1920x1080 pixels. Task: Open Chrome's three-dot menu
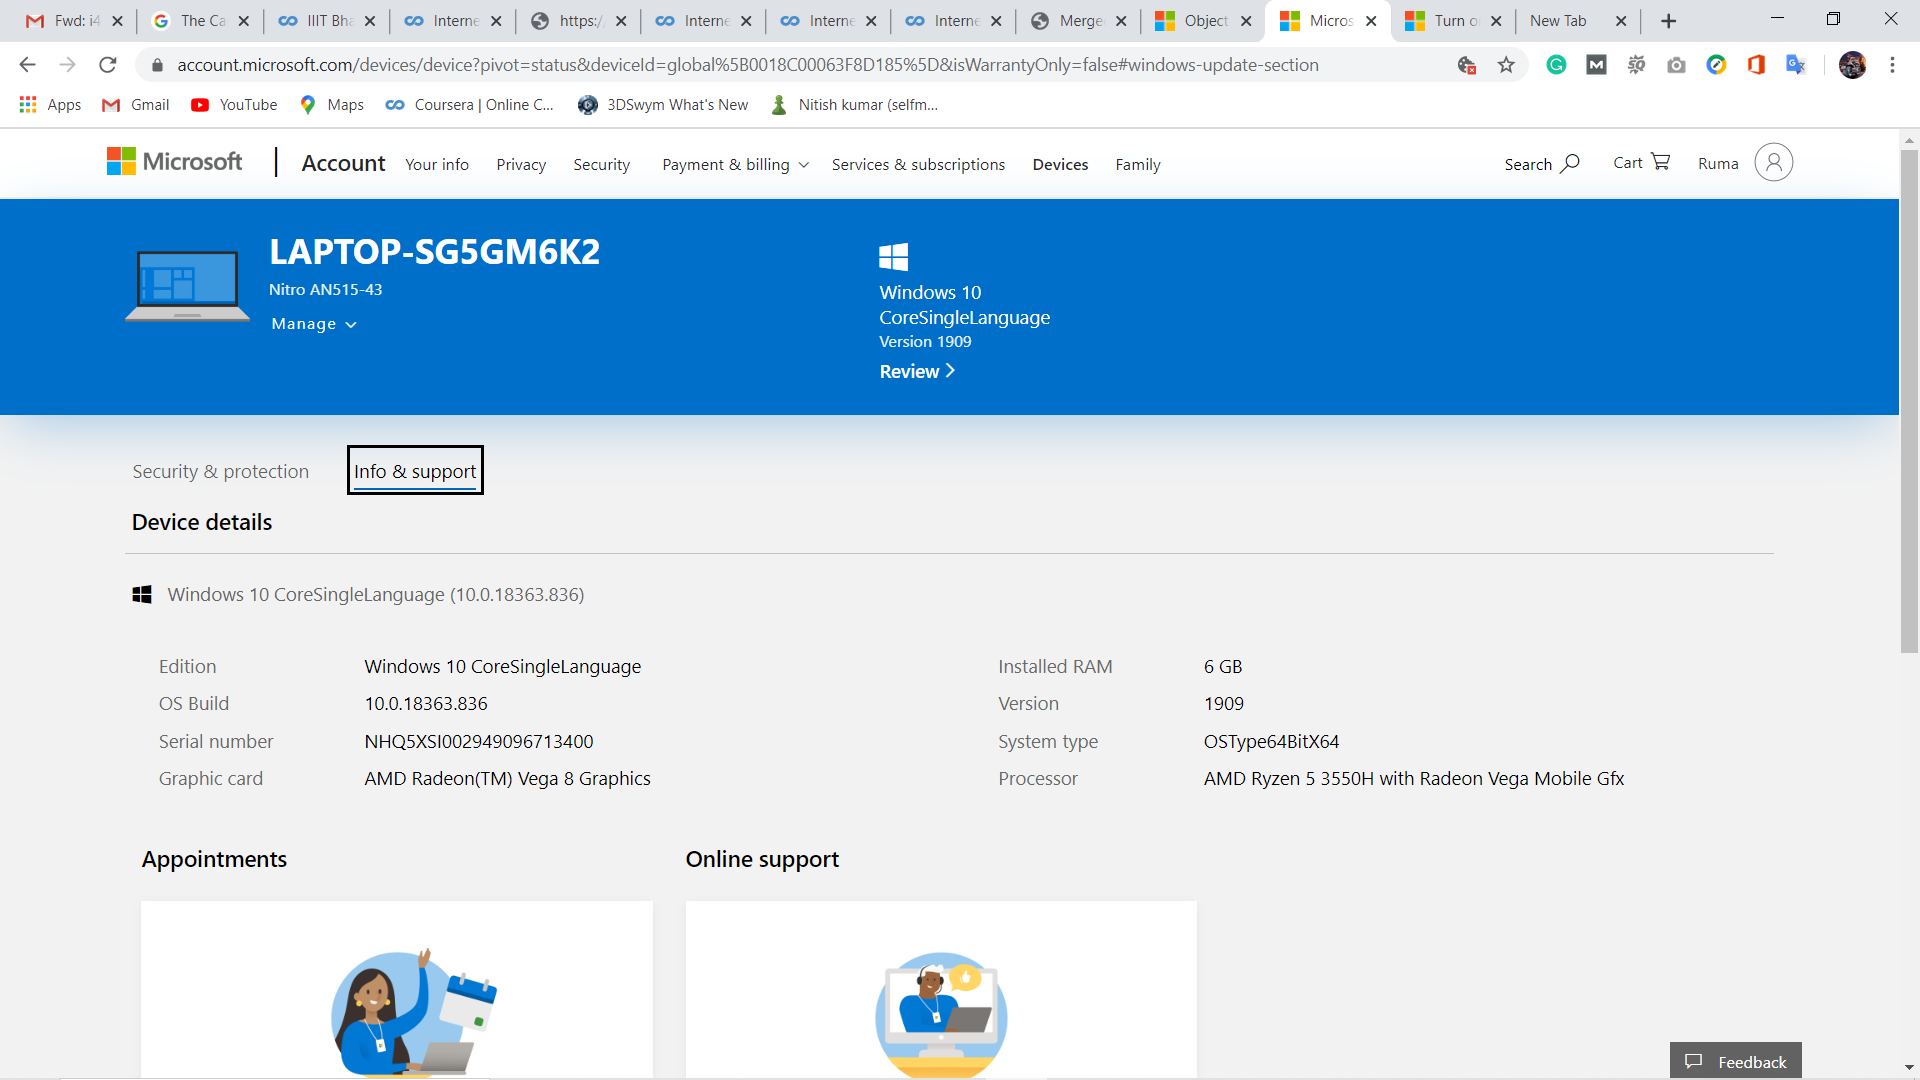[x=1892, y=64]
